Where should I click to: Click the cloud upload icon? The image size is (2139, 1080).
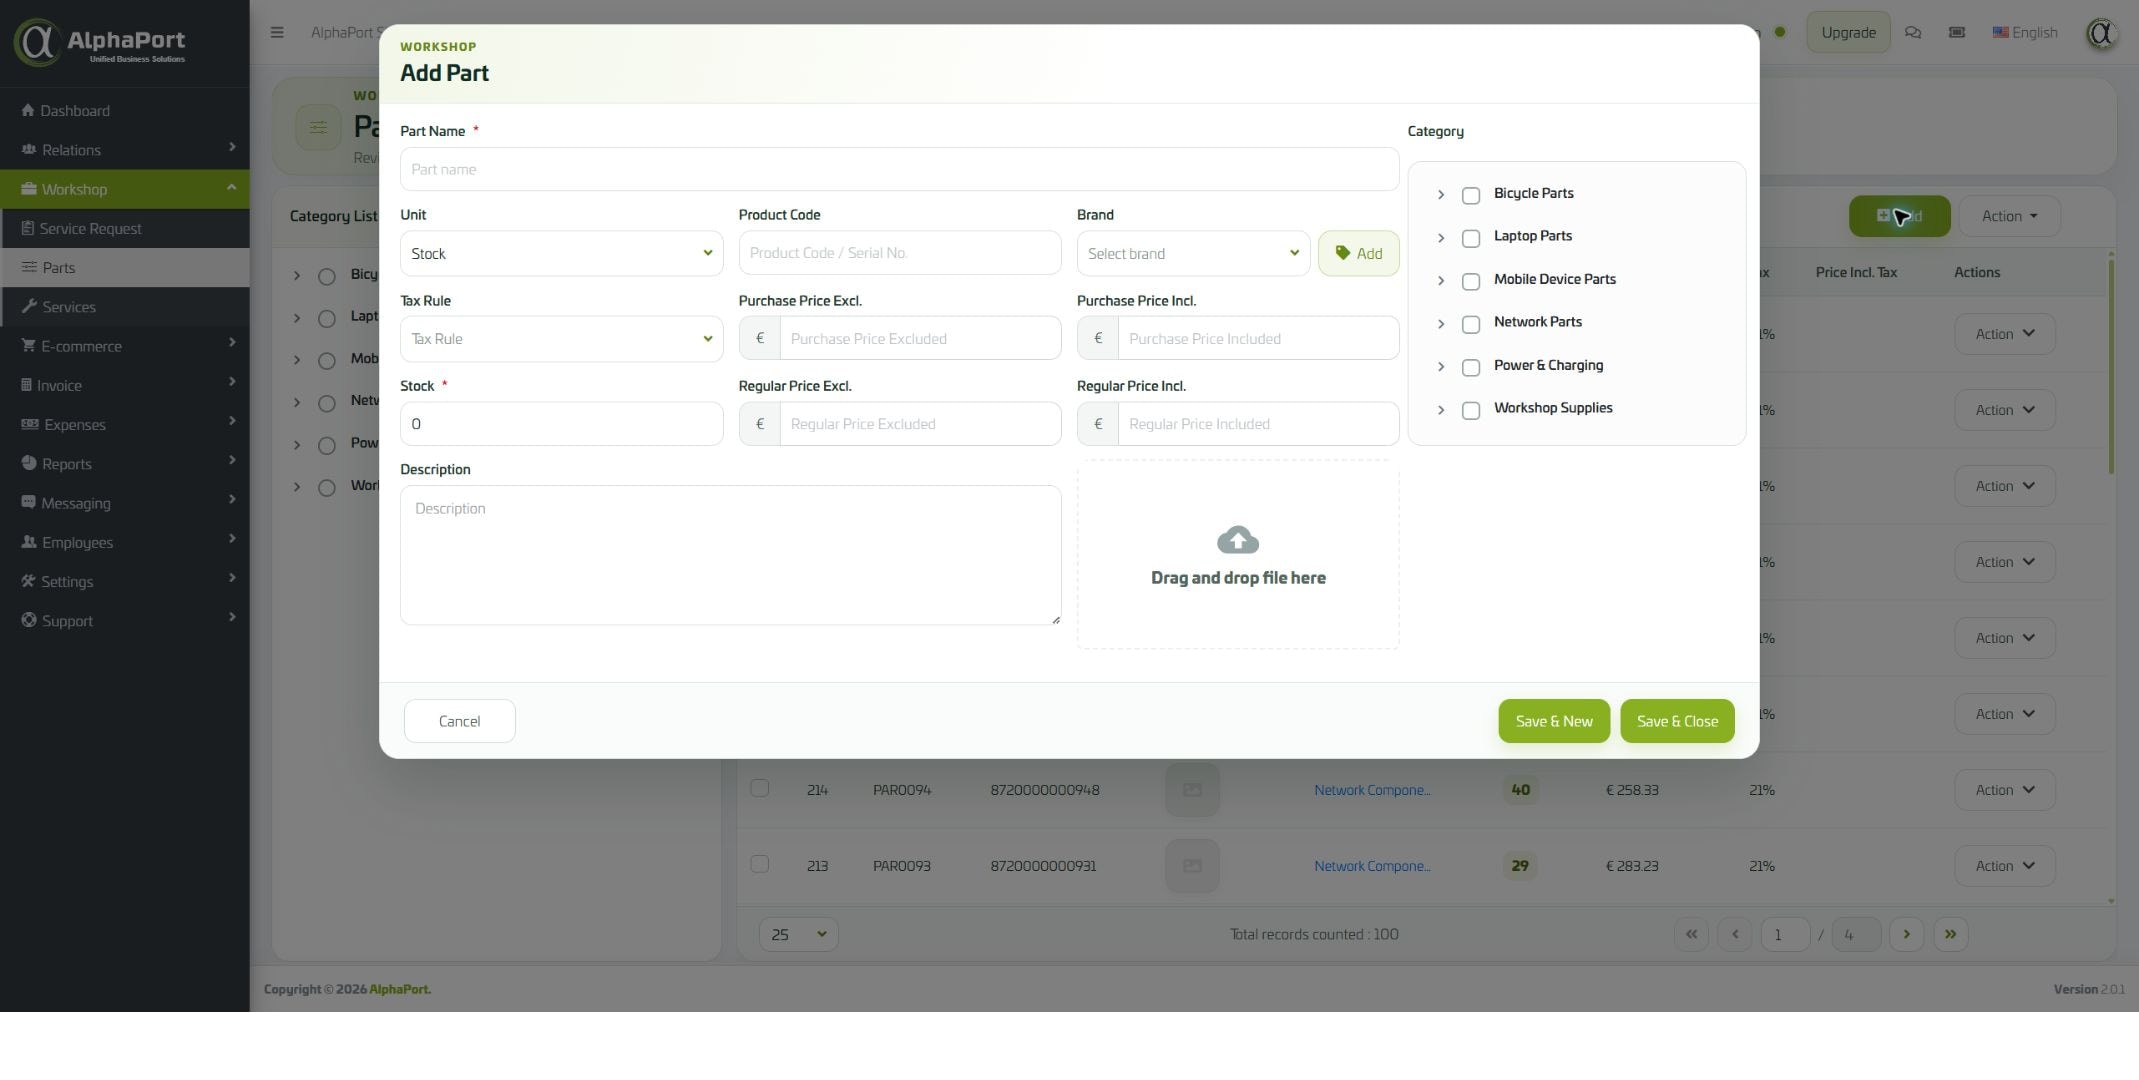[x=1238, y=540]
